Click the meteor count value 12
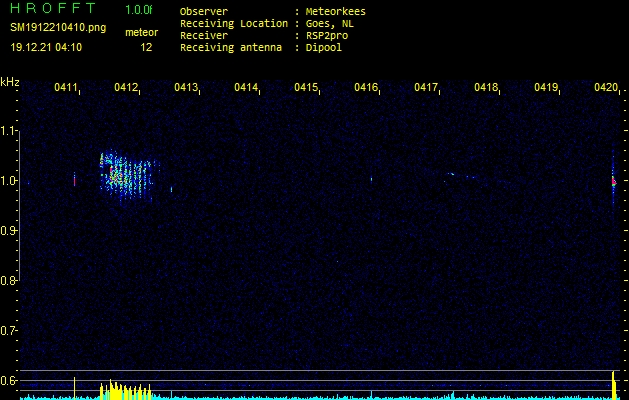Viewport: 629px width, 400px height. pos(146,47)
